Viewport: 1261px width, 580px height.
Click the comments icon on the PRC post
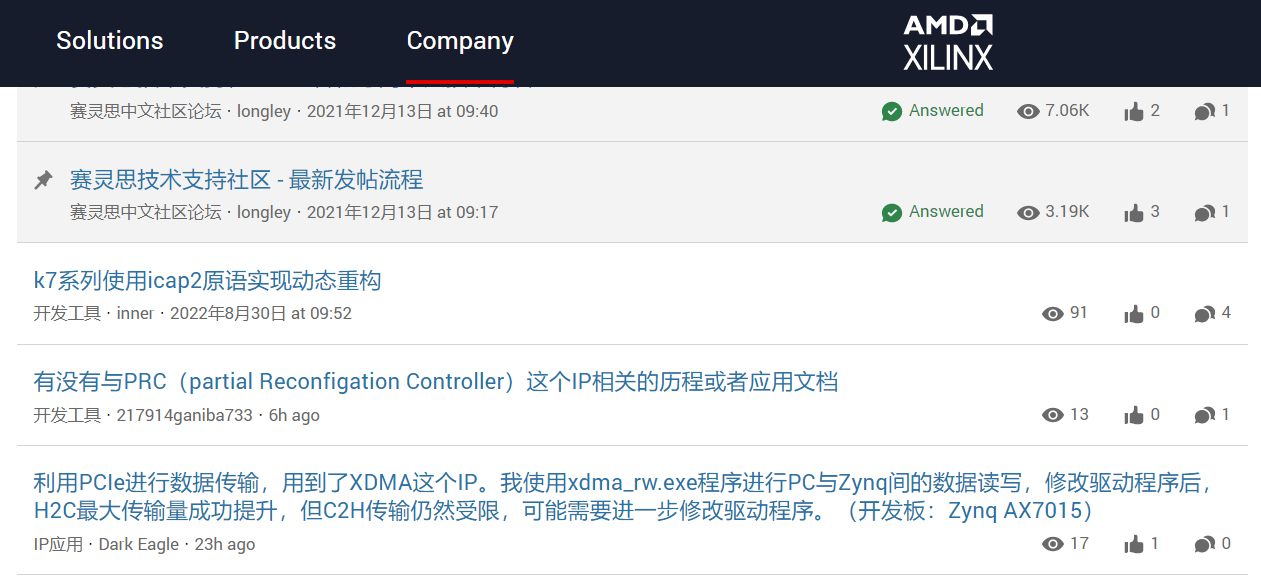pos(1204,415)
